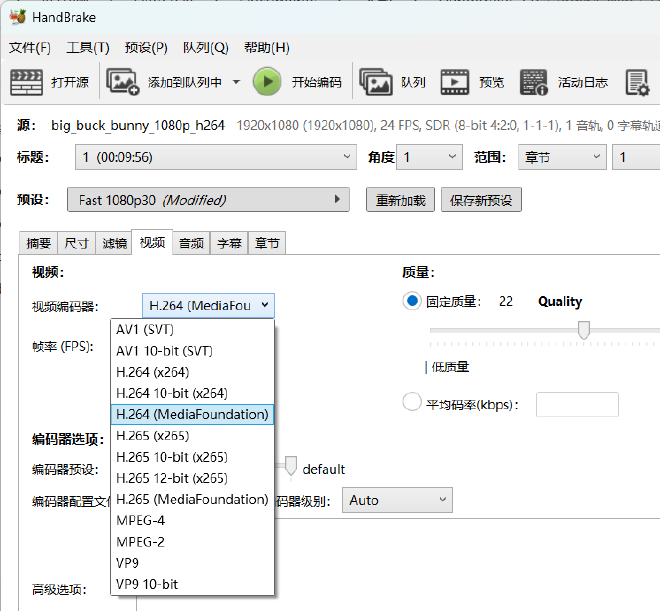Switch to the 音频 tab

[191, 243]
